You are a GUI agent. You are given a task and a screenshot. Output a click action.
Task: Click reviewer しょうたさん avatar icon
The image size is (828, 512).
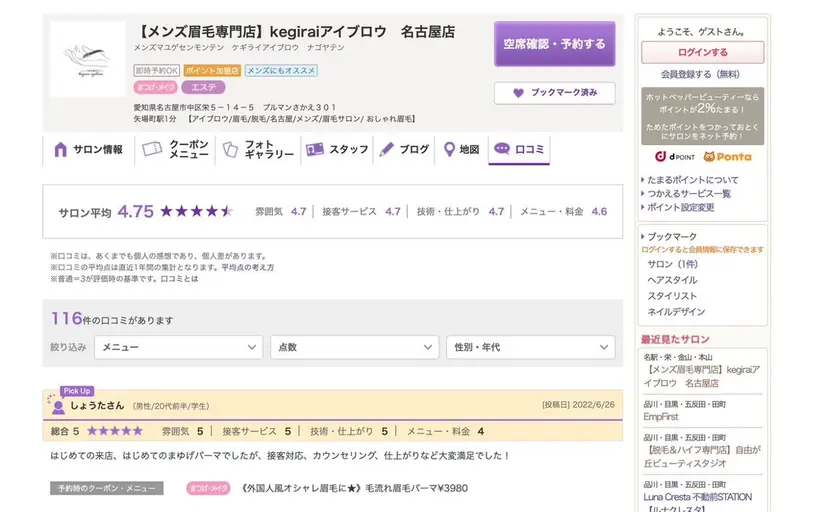(x=58, y=406)
